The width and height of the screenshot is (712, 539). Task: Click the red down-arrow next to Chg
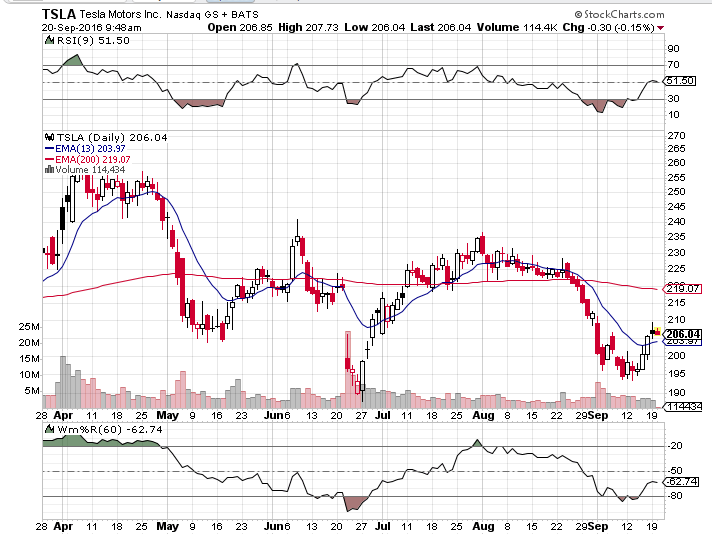(x=660, y=28)
